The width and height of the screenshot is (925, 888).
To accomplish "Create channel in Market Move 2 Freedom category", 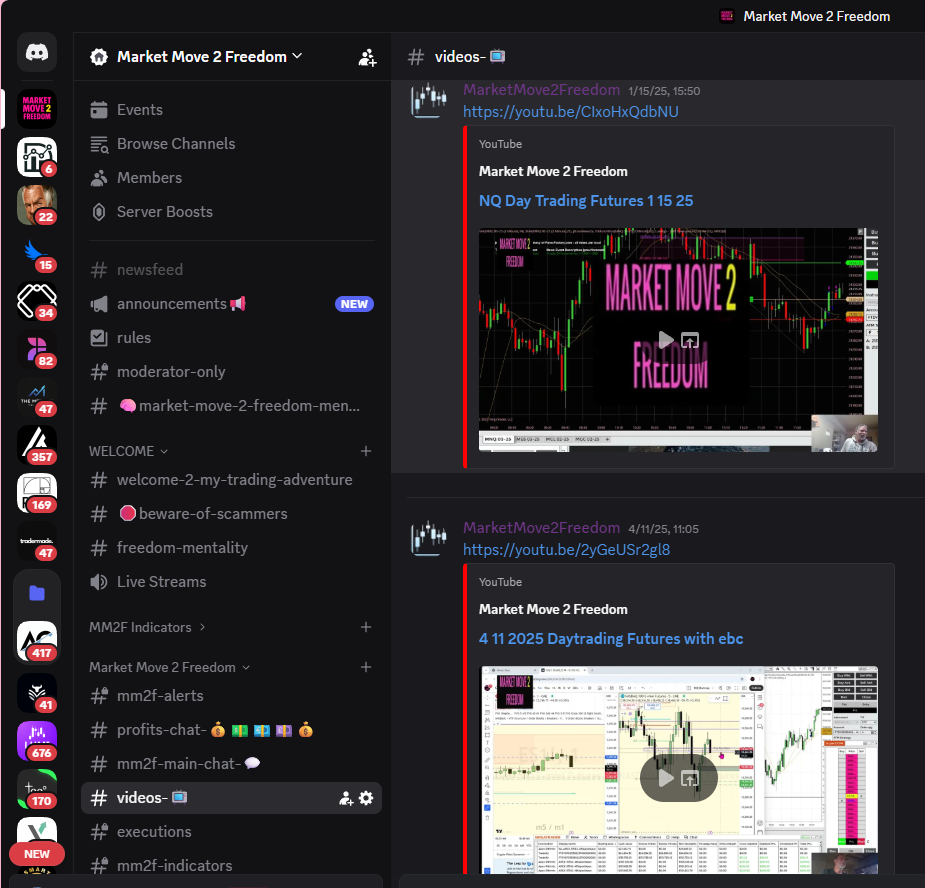I will [366, 667].
